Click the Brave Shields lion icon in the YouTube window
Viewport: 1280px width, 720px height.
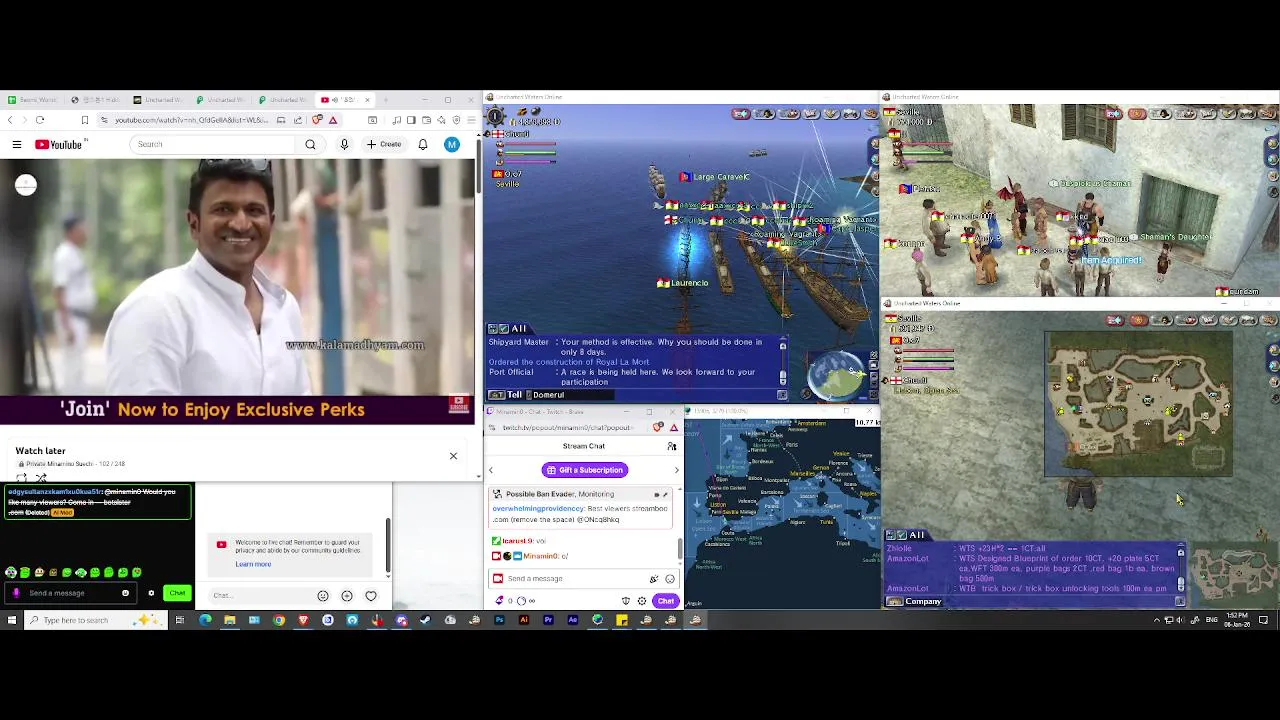(x=317, y=120)
